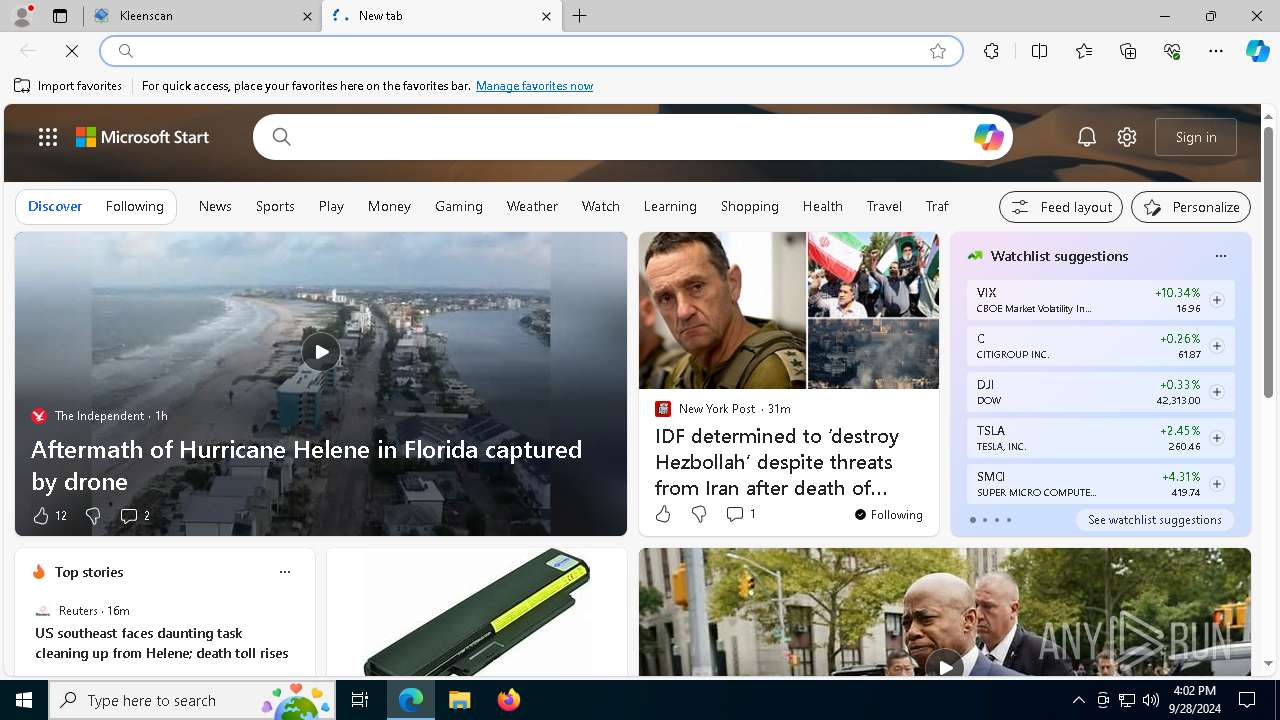Viewport: 1280px width, 720px height.
Task: Dislike the IDF Hezbollah article
Action: [x=699, y=514]
